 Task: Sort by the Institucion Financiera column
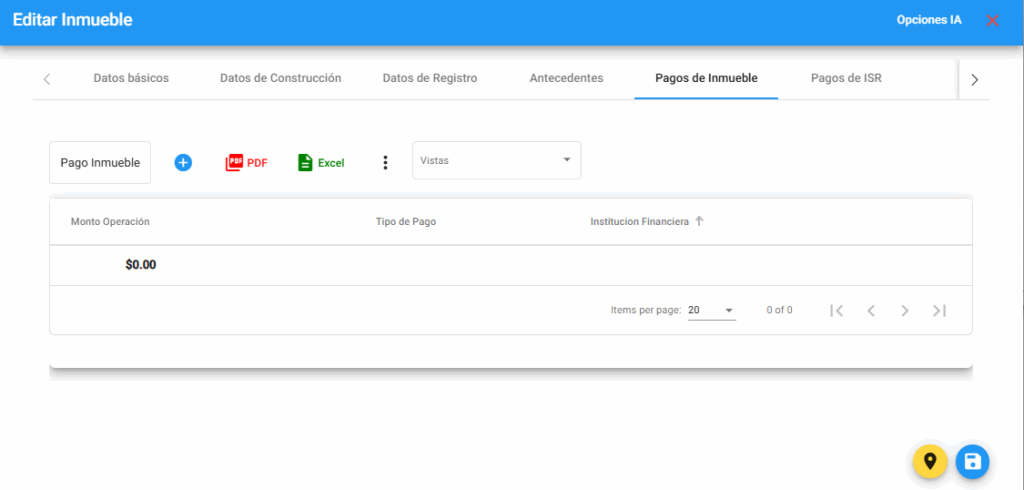coord(640,221)
